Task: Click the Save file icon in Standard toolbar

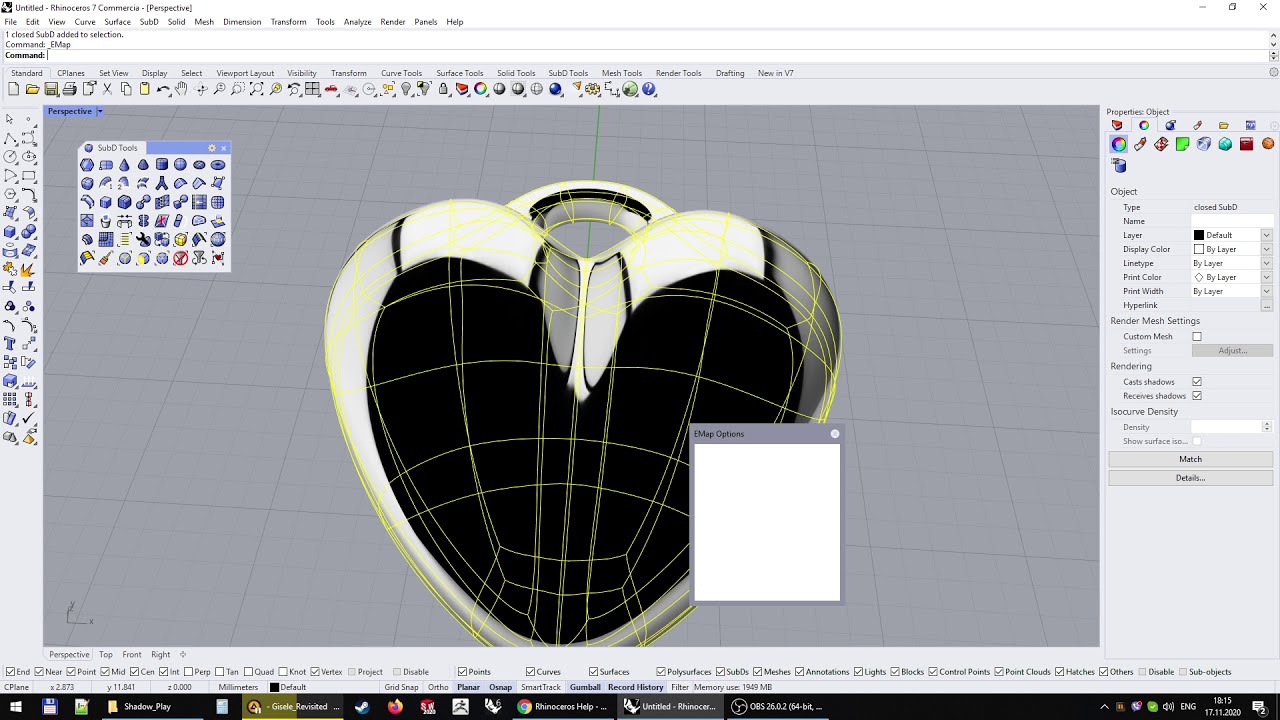Action: click(x=51, y=89)
